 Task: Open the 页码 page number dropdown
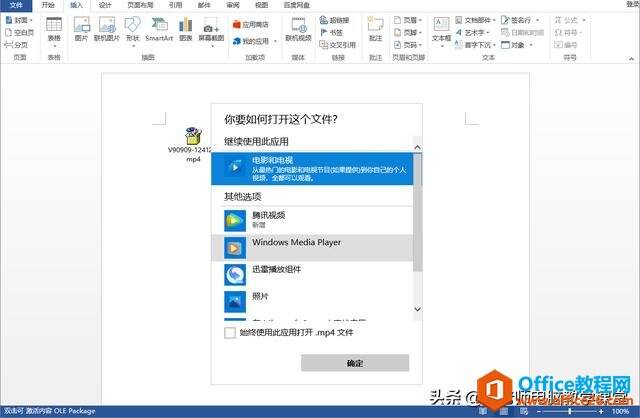[408, 44]
